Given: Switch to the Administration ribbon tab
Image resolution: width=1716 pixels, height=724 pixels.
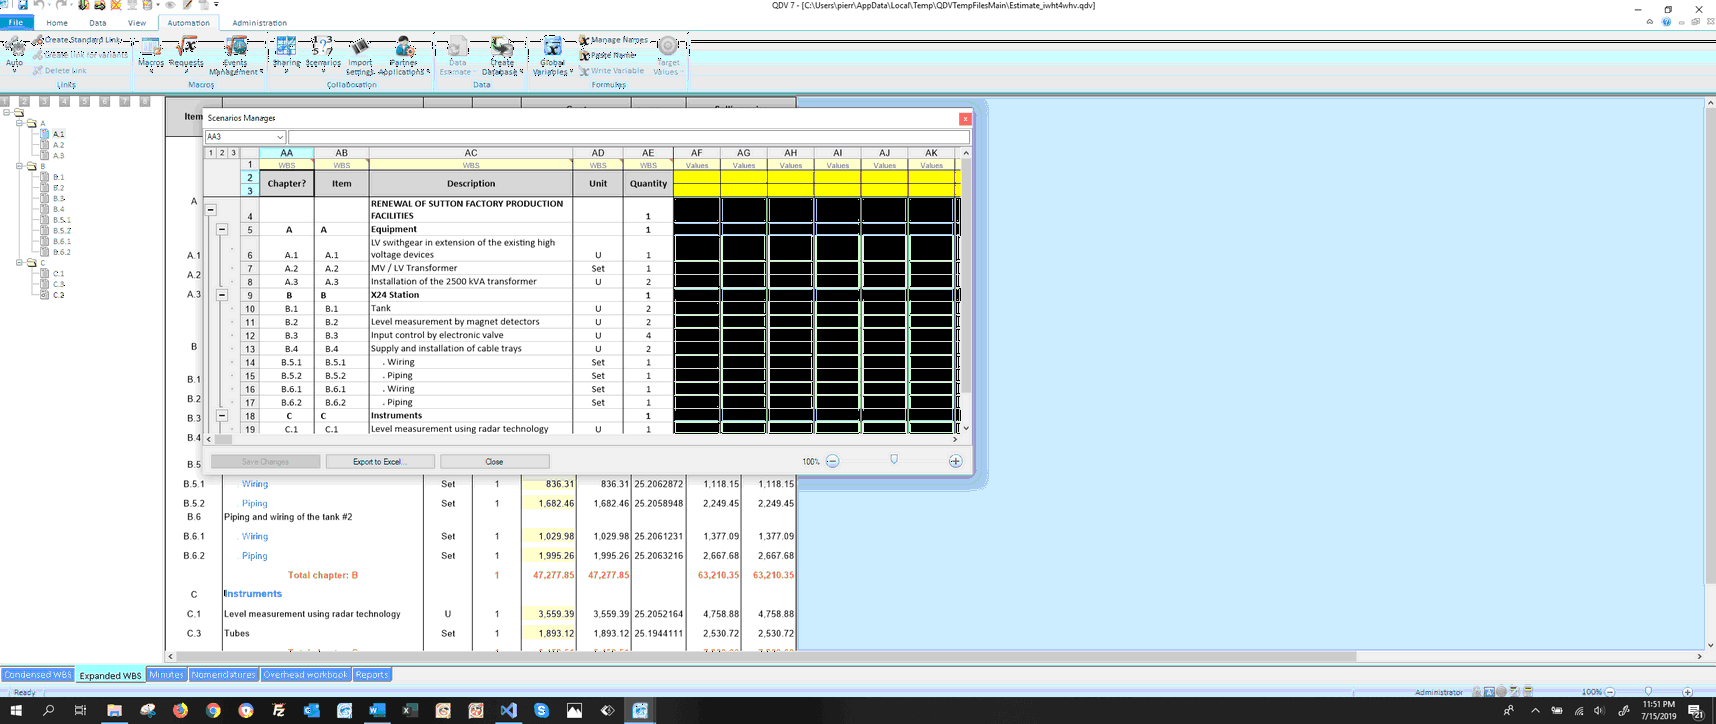Looking at the screenshot, I should pos(259,23).
